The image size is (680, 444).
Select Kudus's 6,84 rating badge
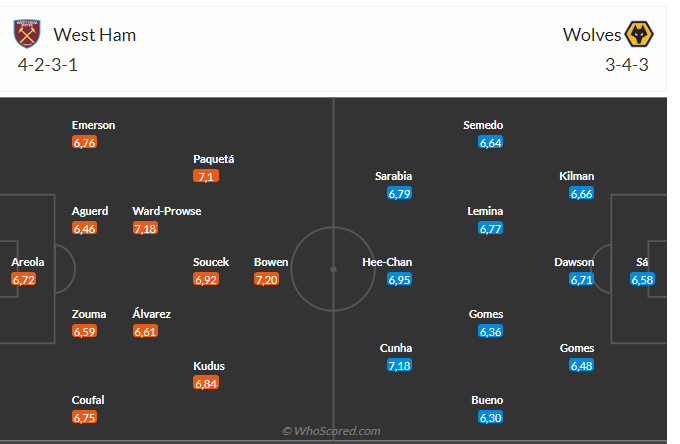(206, 383)
